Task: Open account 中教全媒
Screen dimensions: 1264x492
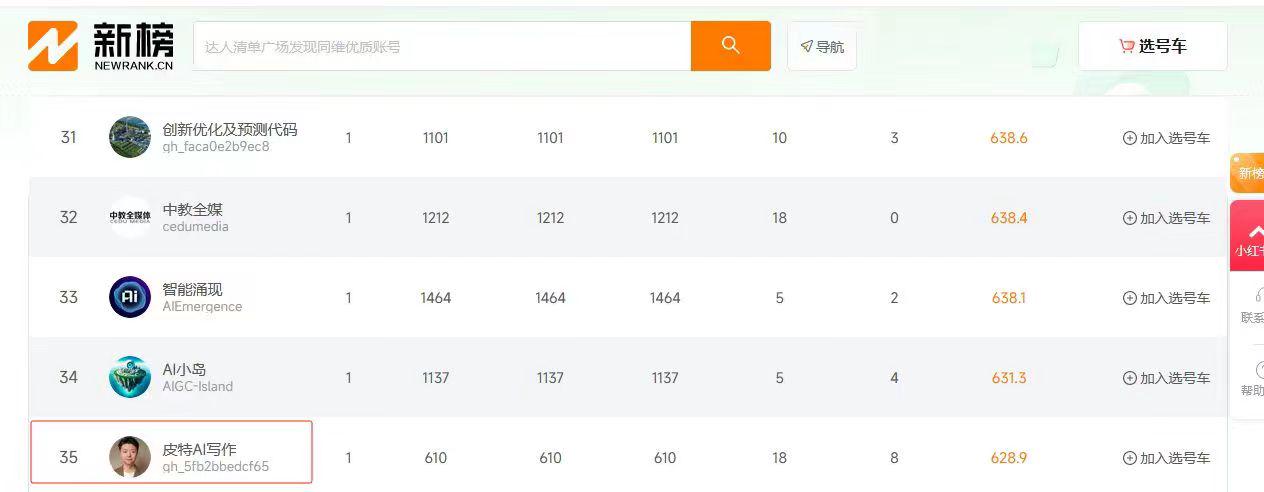Action: (x=193, y=209)
